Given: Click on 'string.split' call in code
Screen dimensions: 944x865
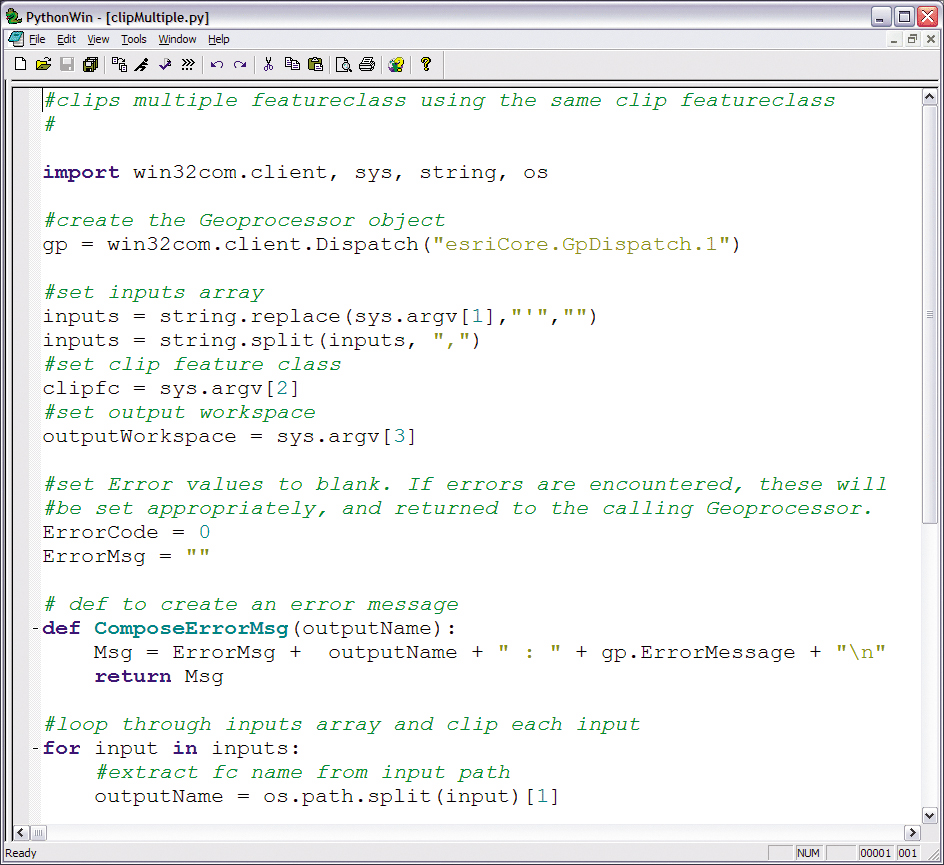Looking at the screenshot, I should [x=237, y=341].
